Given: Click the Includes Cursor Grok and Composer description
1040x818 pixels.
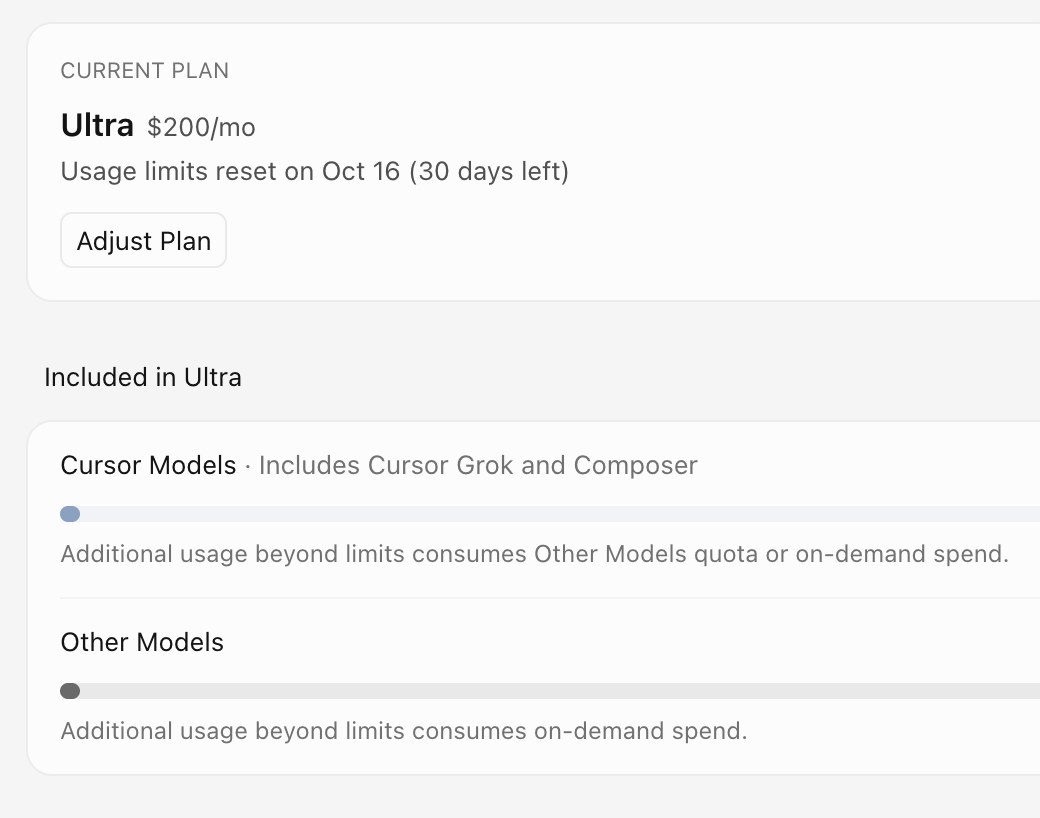Looking at the screenshot, I should click(x=478, y=466).
